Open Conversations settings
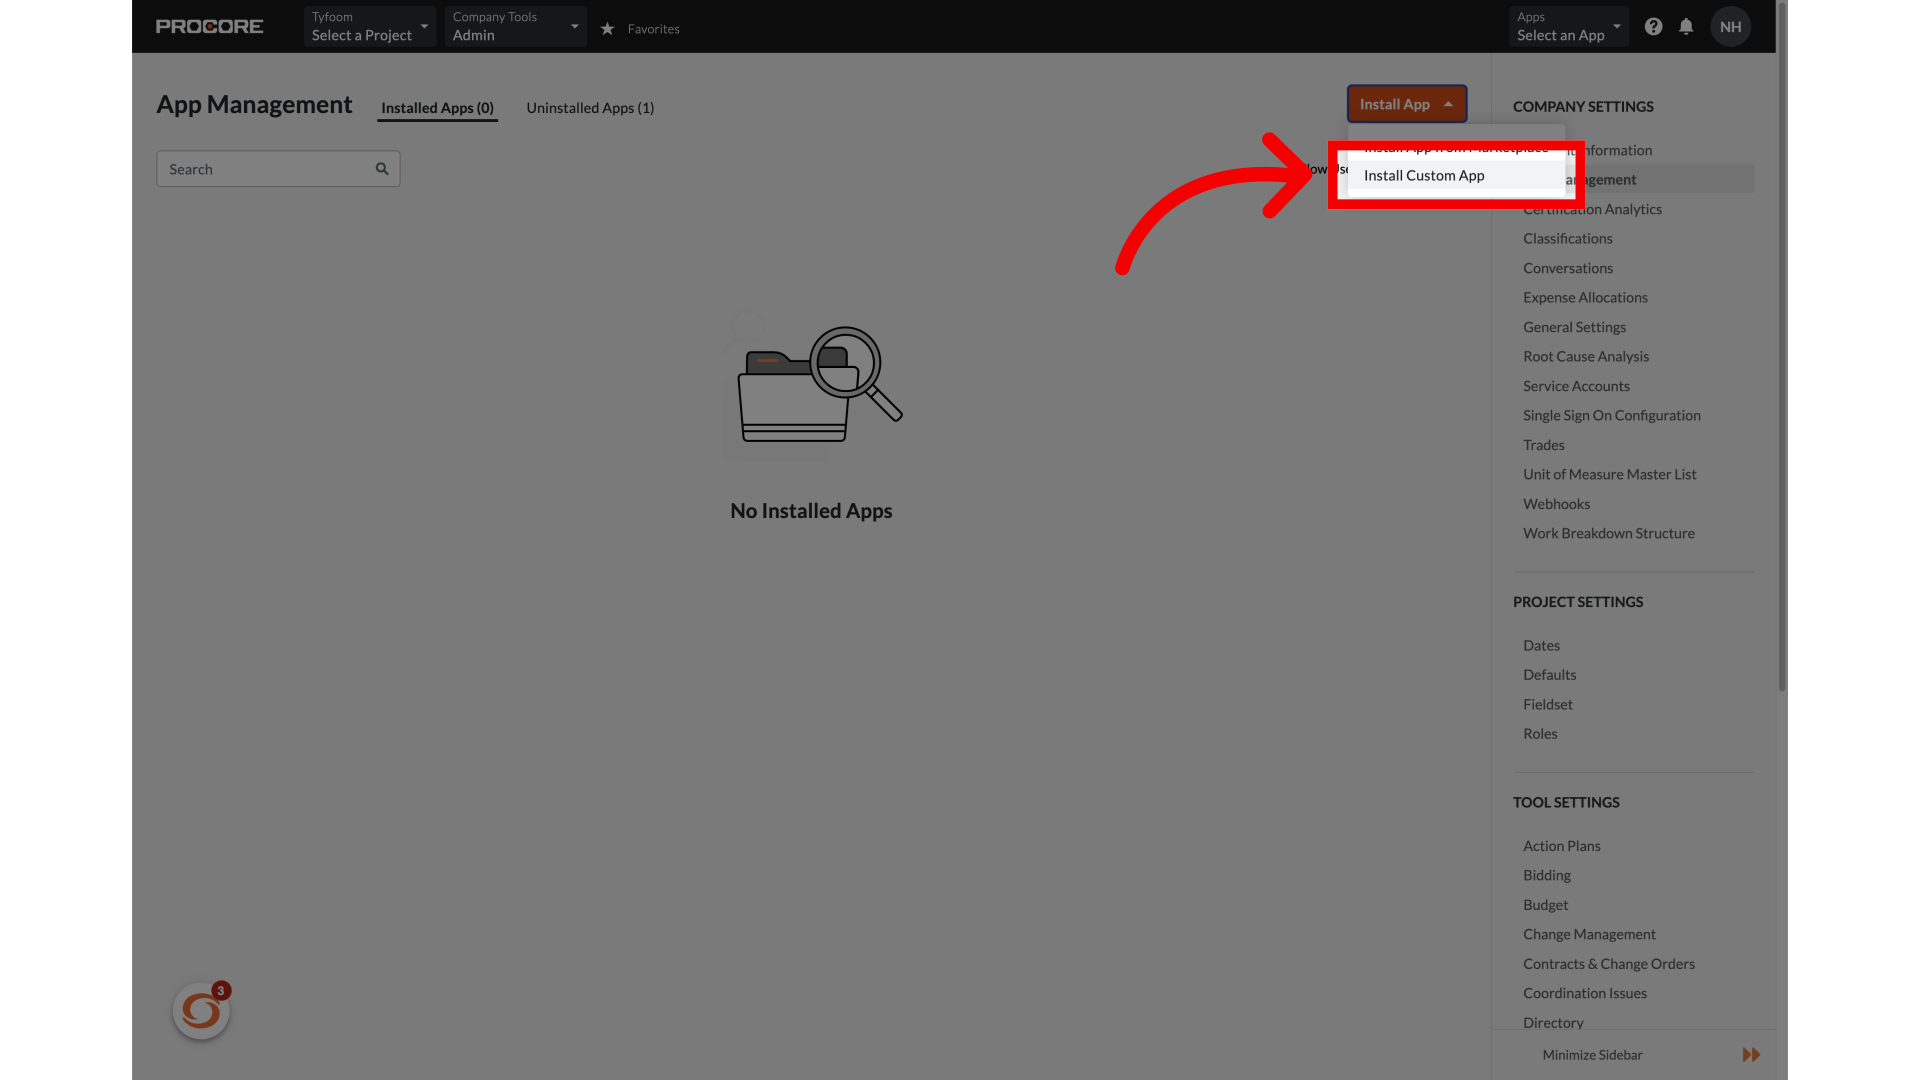The width and height of the screenshot is (1920, 1080). point(1567,268)
